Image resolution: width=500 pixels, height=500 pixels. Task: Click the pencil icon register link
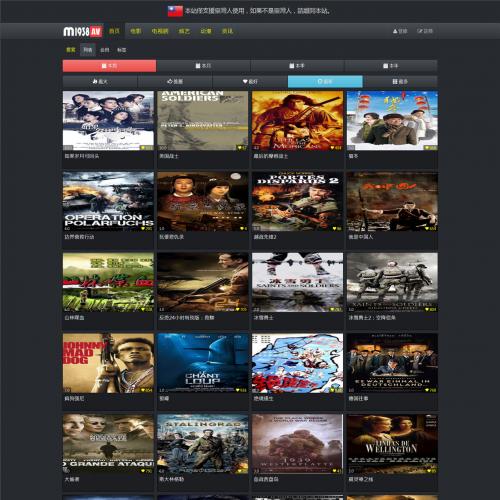pyautogui.click(x=425, y=31)
